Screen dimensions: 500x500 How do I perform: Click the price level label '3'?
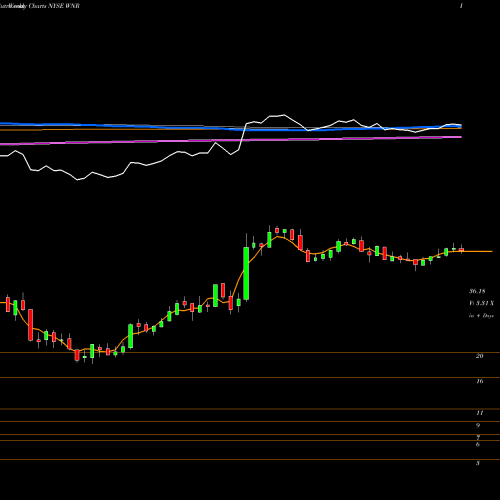click(478, 463)
